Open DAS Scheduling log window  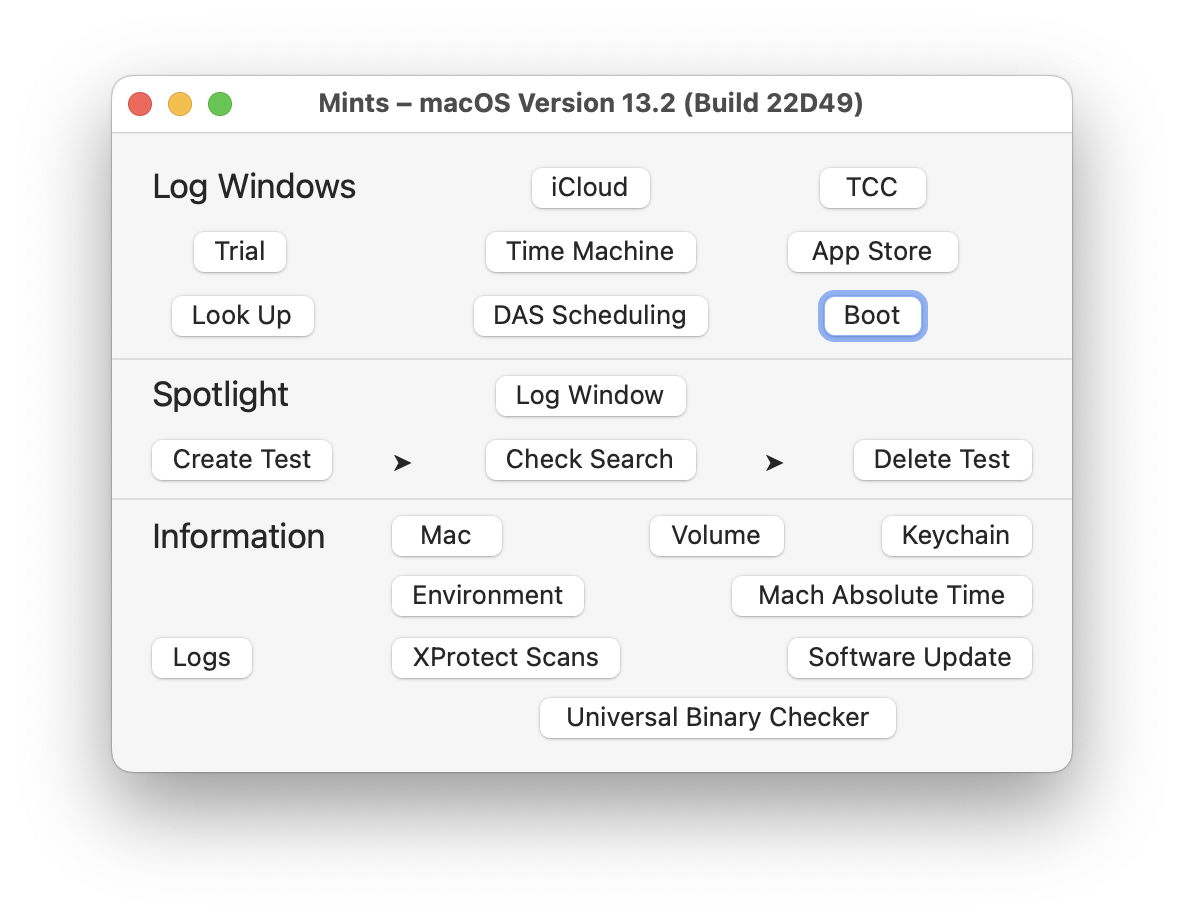[590, 316]
